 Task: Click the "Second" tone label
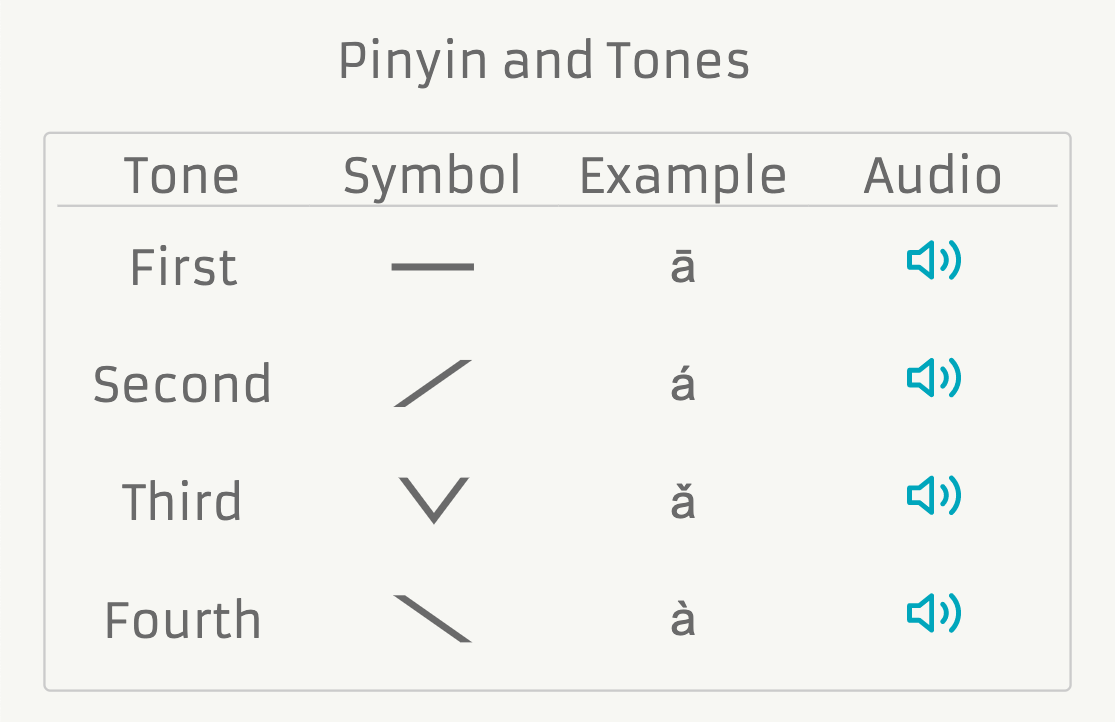point(182,384)
